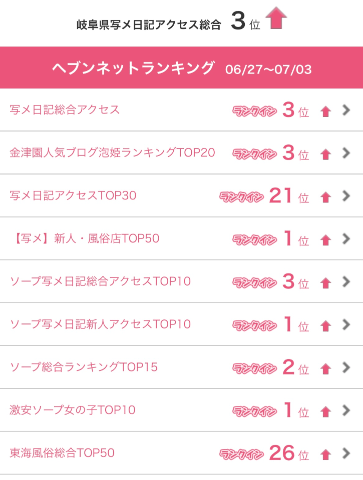
Task: Open the ソープ総合ランキングTOP15 link
Action: 84,367
